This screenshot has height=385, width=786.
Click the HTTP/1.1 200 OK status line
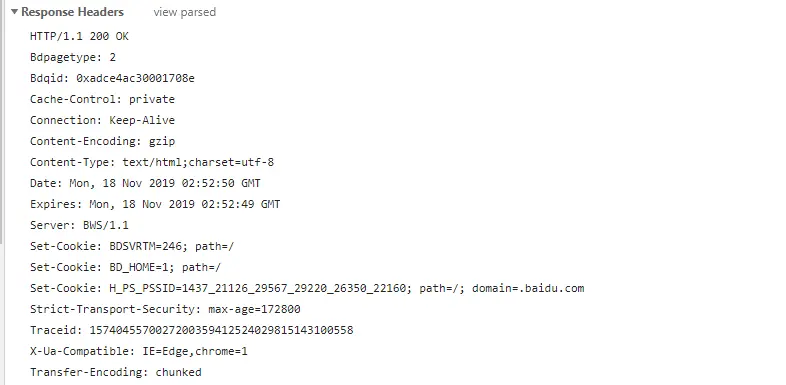pos(79,36)
